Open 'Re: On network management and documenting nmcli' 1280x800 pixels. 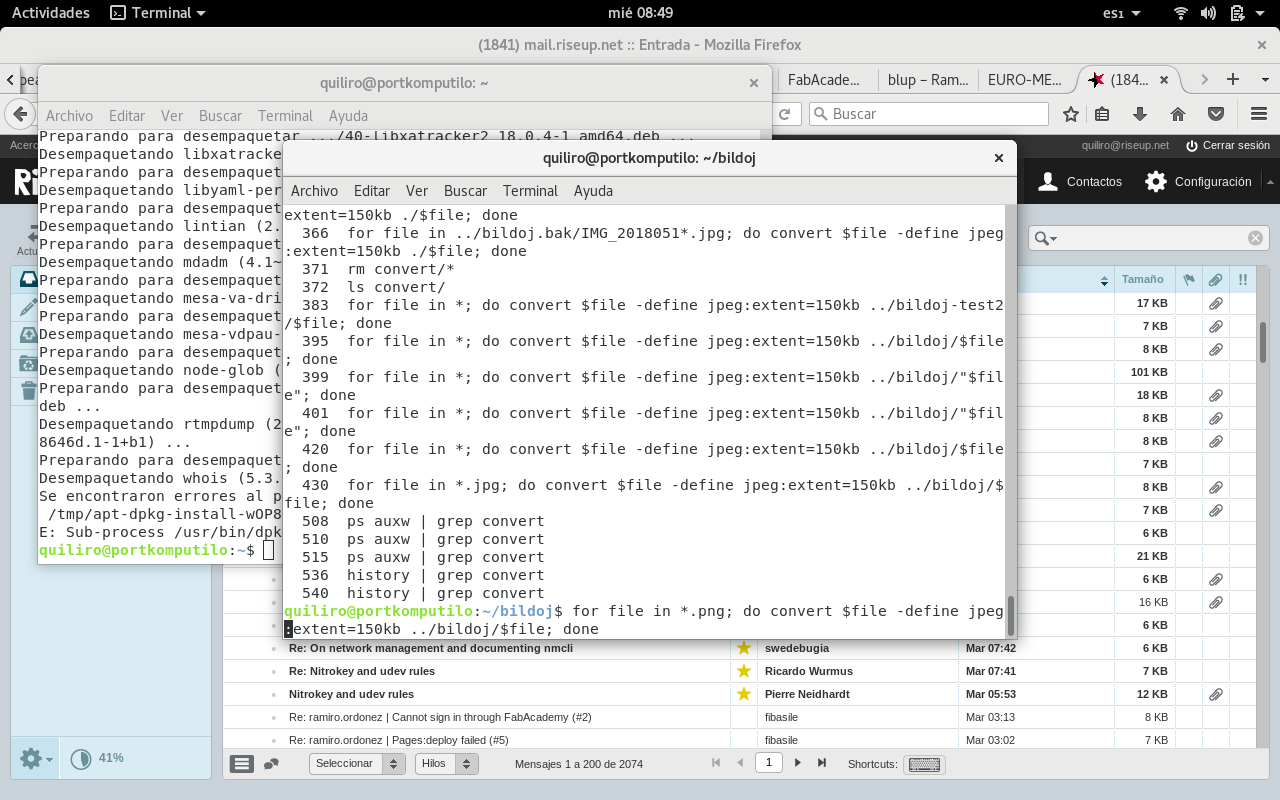pyautogui.click(x=431, y=648)
